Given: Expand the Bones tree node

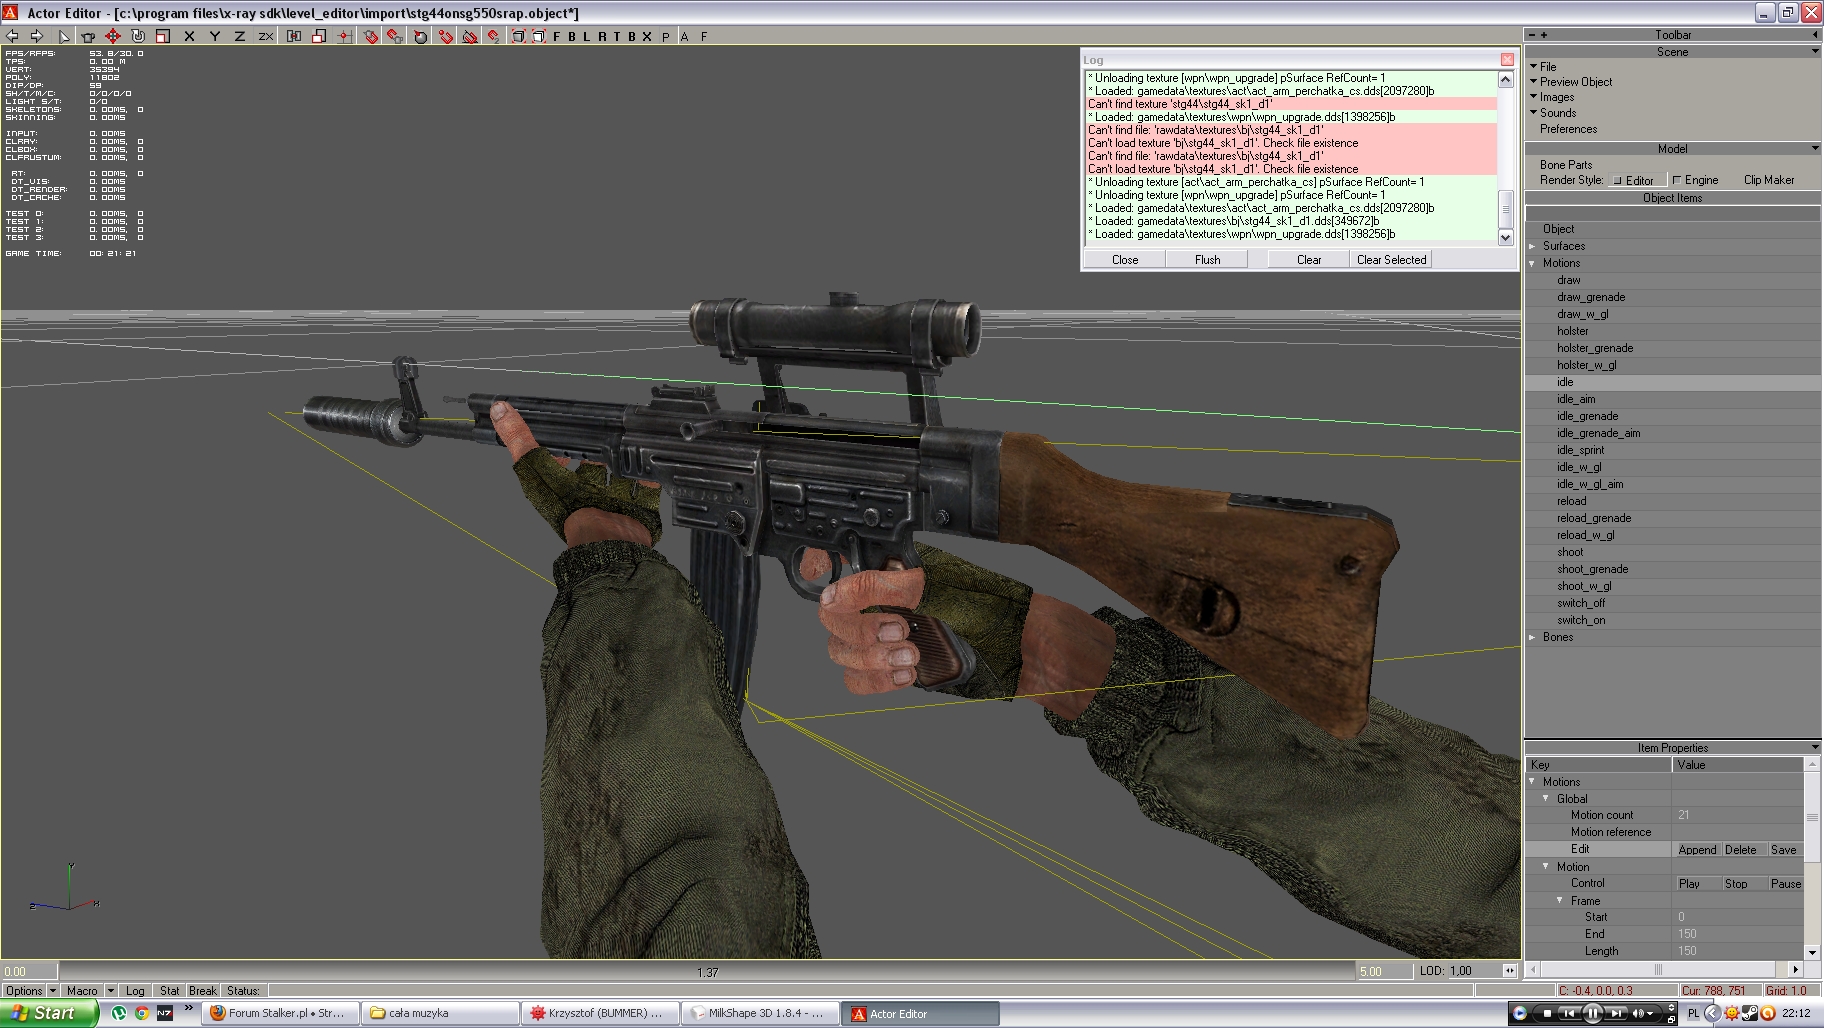Looking at the screenshot, I should tap(1532, 637).
